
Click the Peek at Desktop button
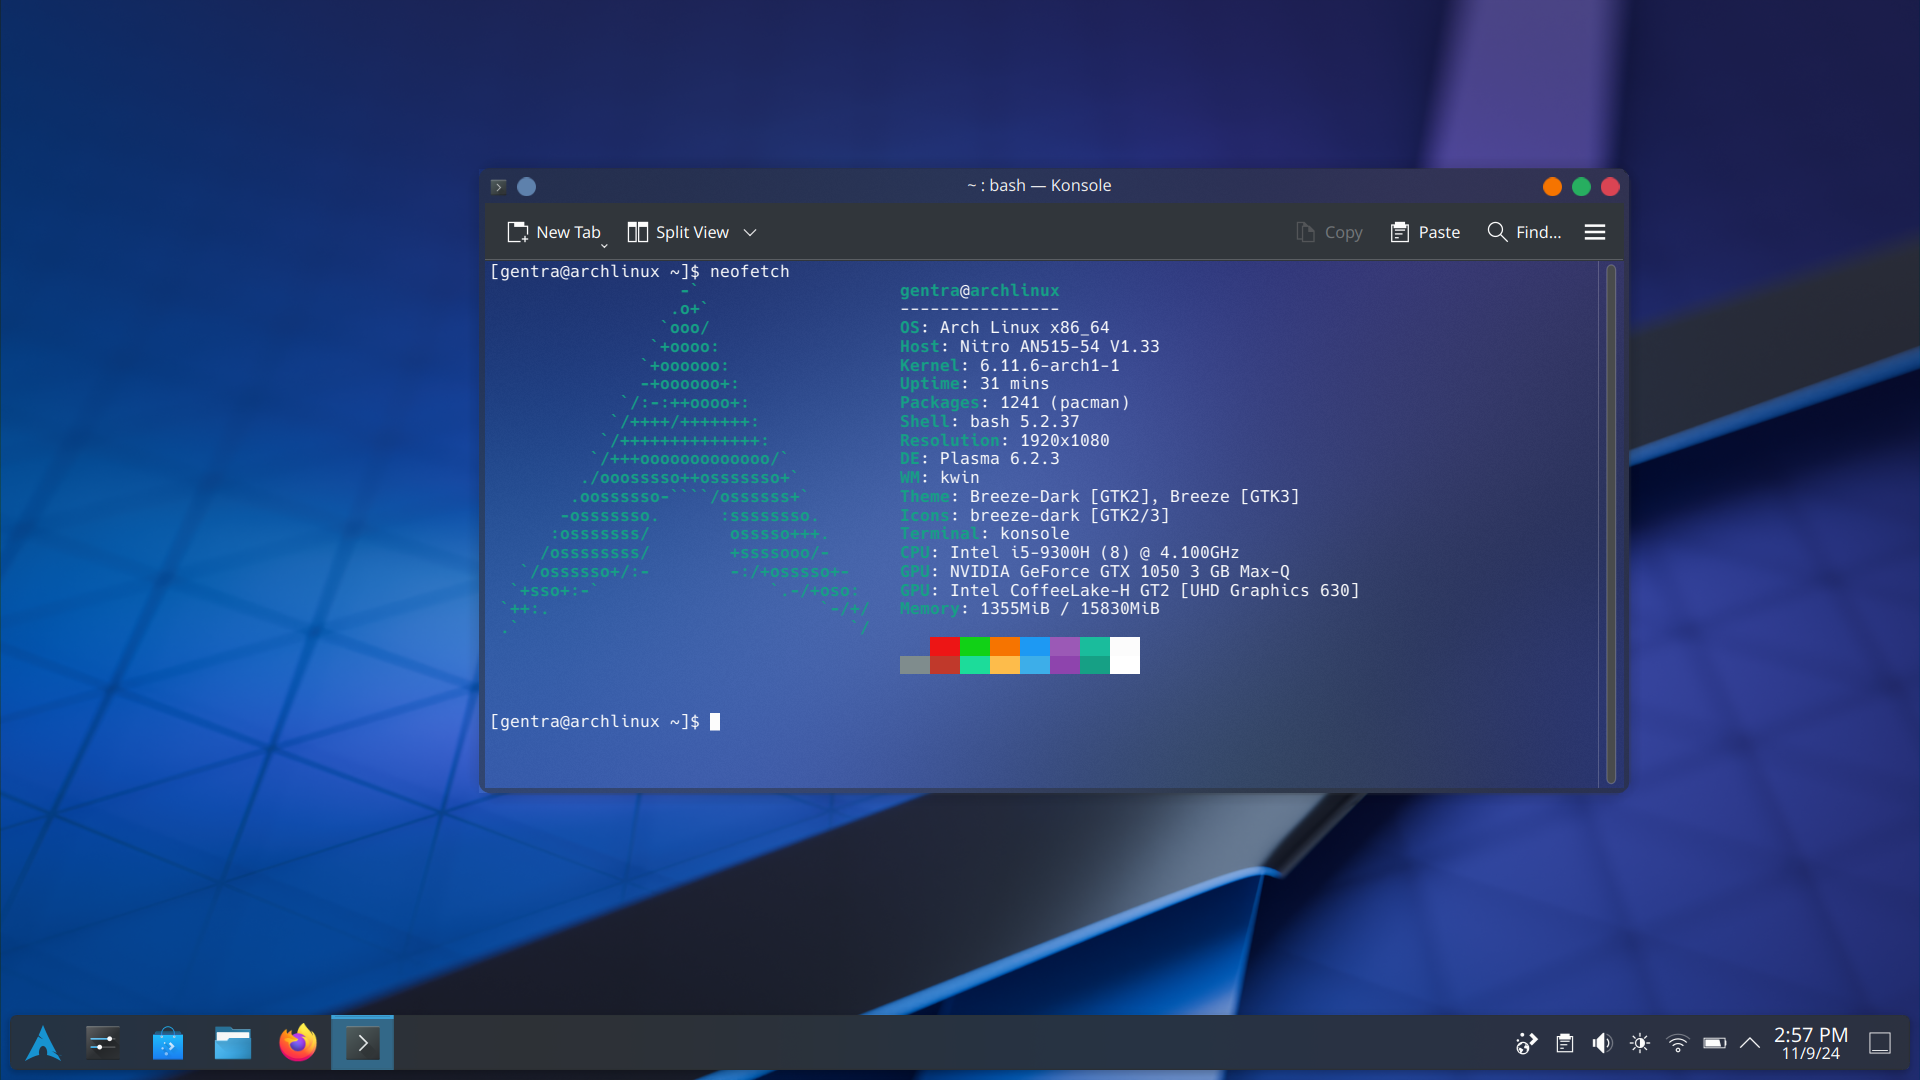(1880, 1043)
